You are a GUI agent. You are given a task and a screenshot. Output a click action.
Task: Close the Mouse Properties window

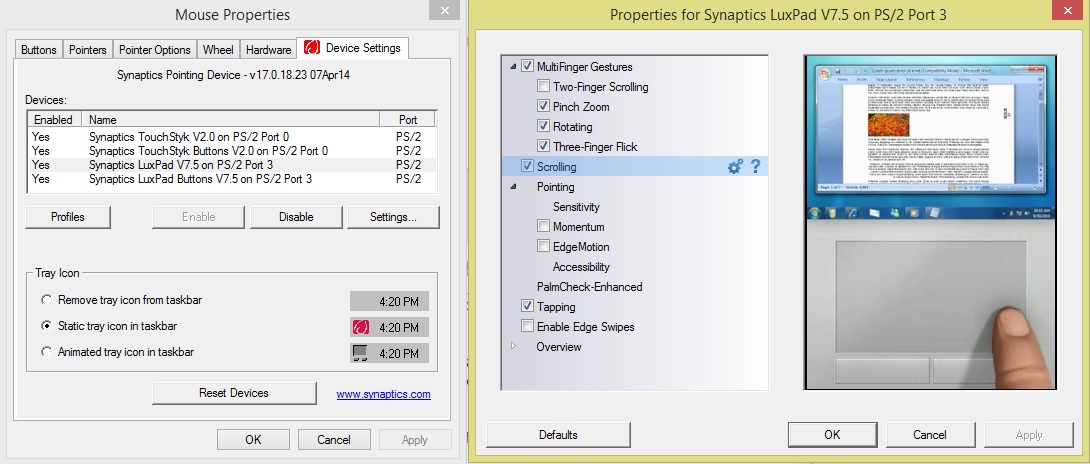[444, 9]
